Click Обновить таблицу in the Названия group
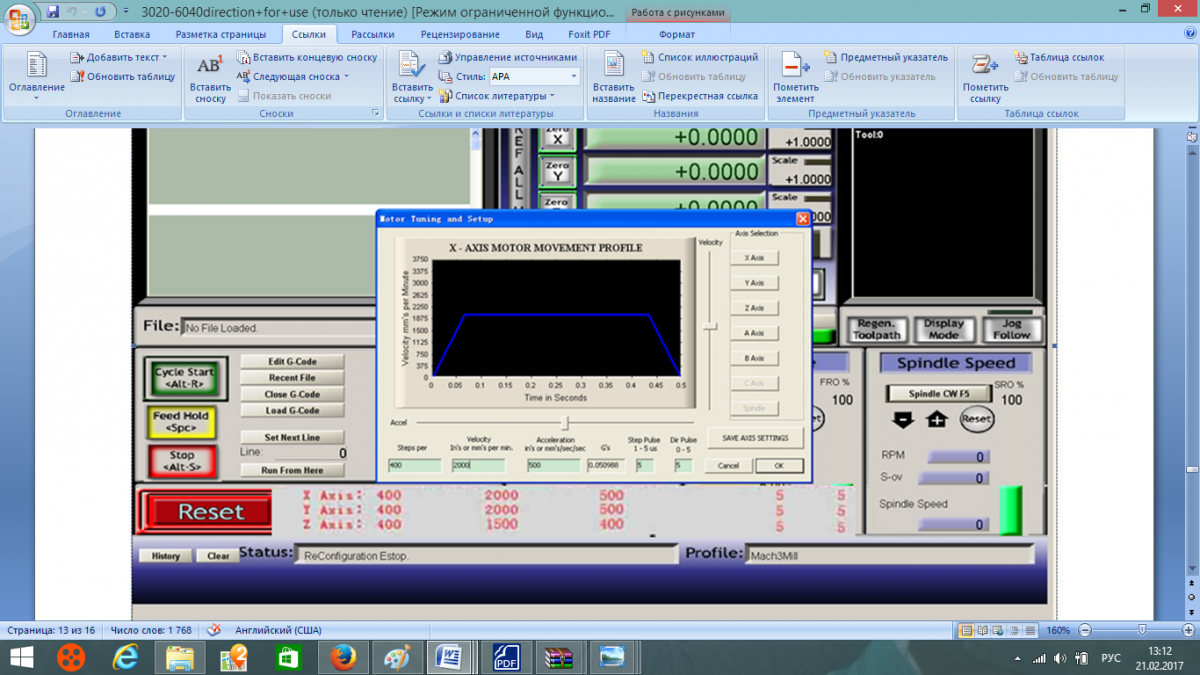 (x=694, y=77)
